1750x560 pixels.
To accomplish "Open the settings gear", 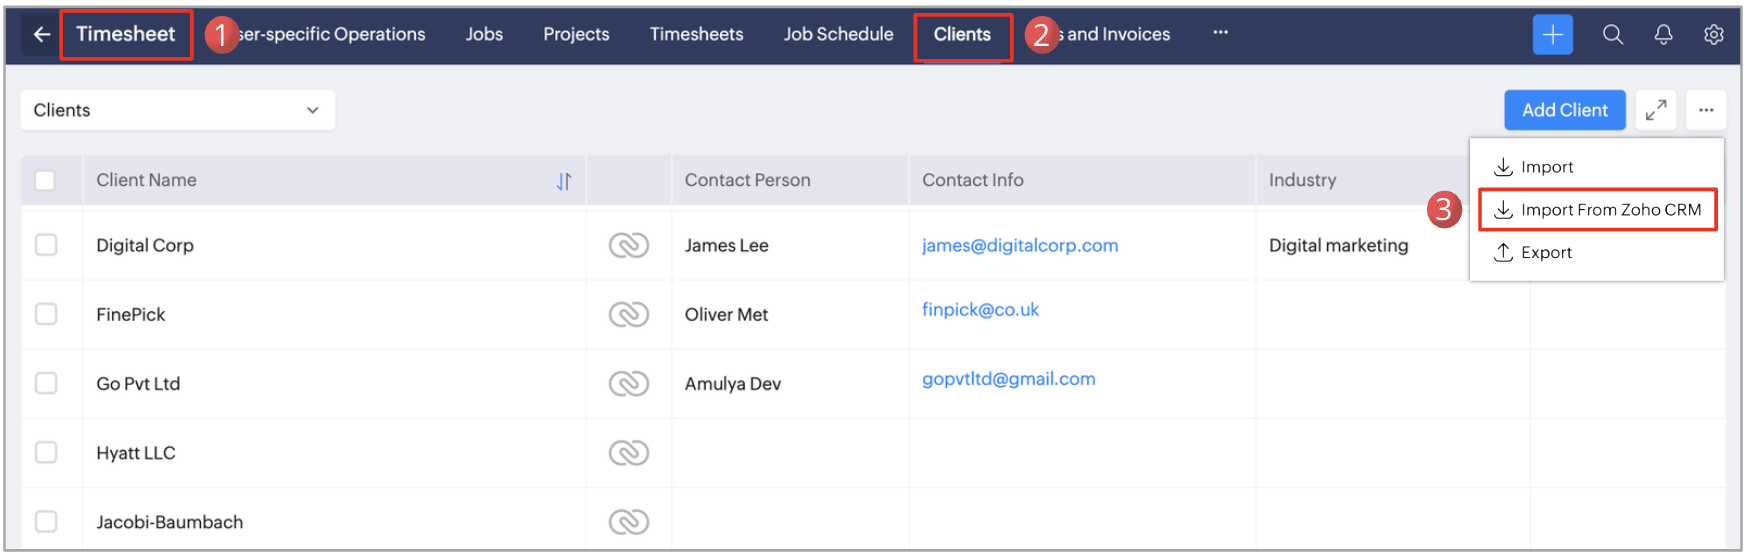I will (x=1713, y=34).
